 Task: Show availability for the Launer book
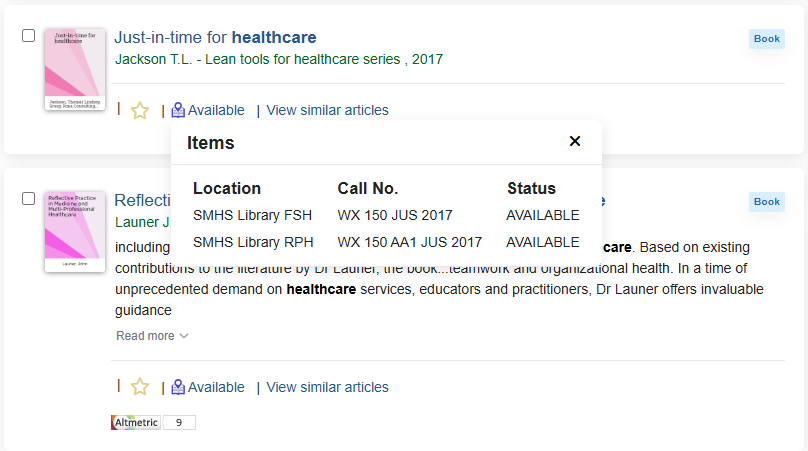216,387
